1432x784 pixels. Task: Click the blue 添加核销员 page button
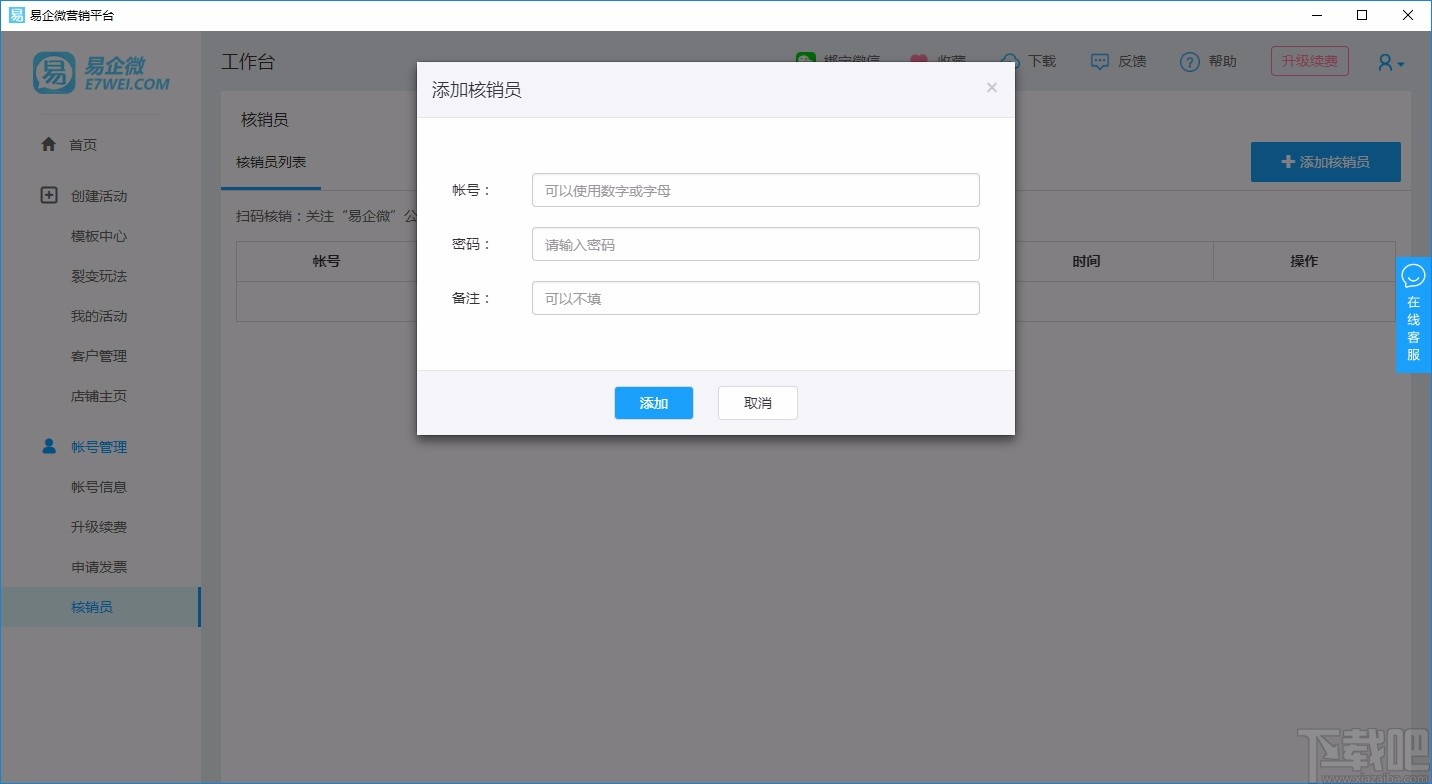coord(1326,162)
